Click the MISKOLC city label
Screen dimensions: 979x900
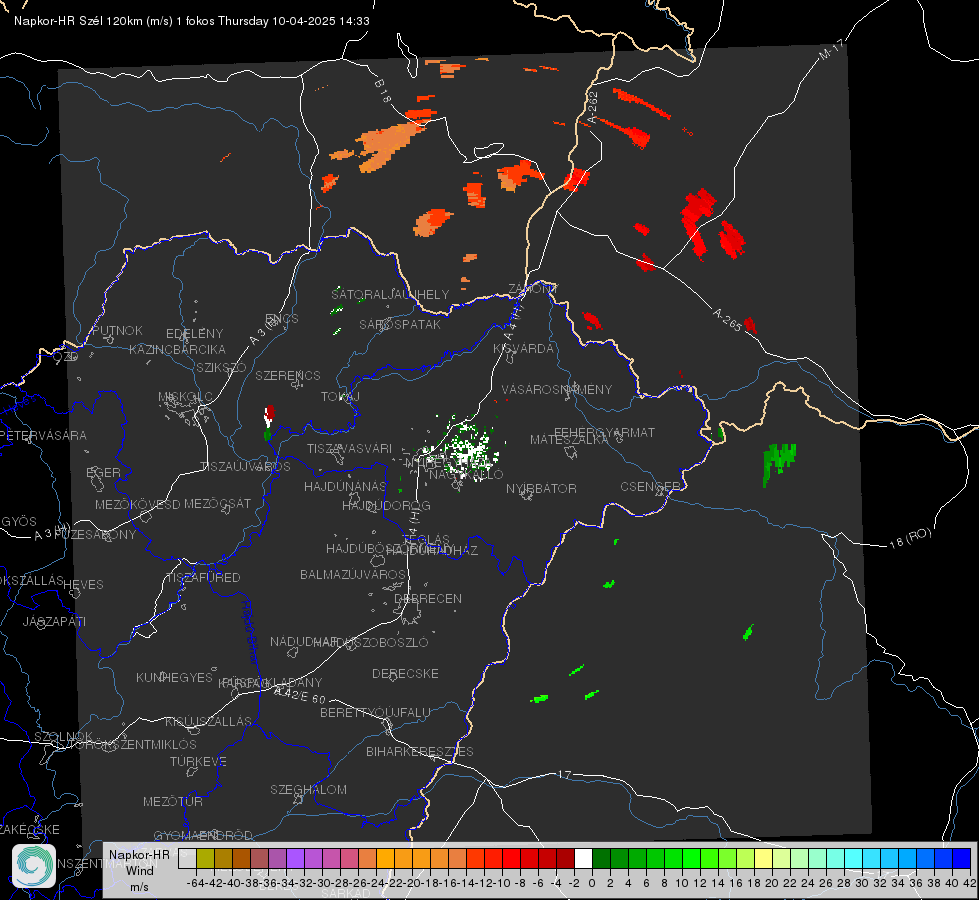pos(185,397)
